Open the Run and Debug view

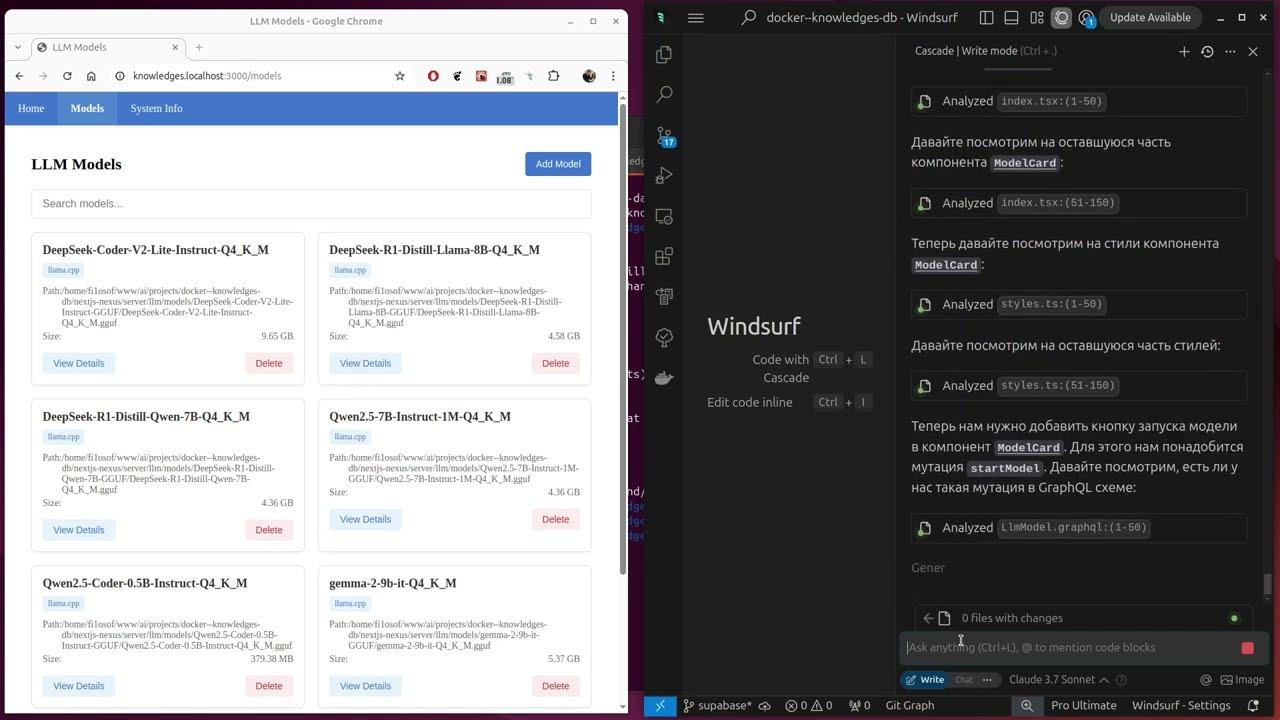click(x=664, y=176)
